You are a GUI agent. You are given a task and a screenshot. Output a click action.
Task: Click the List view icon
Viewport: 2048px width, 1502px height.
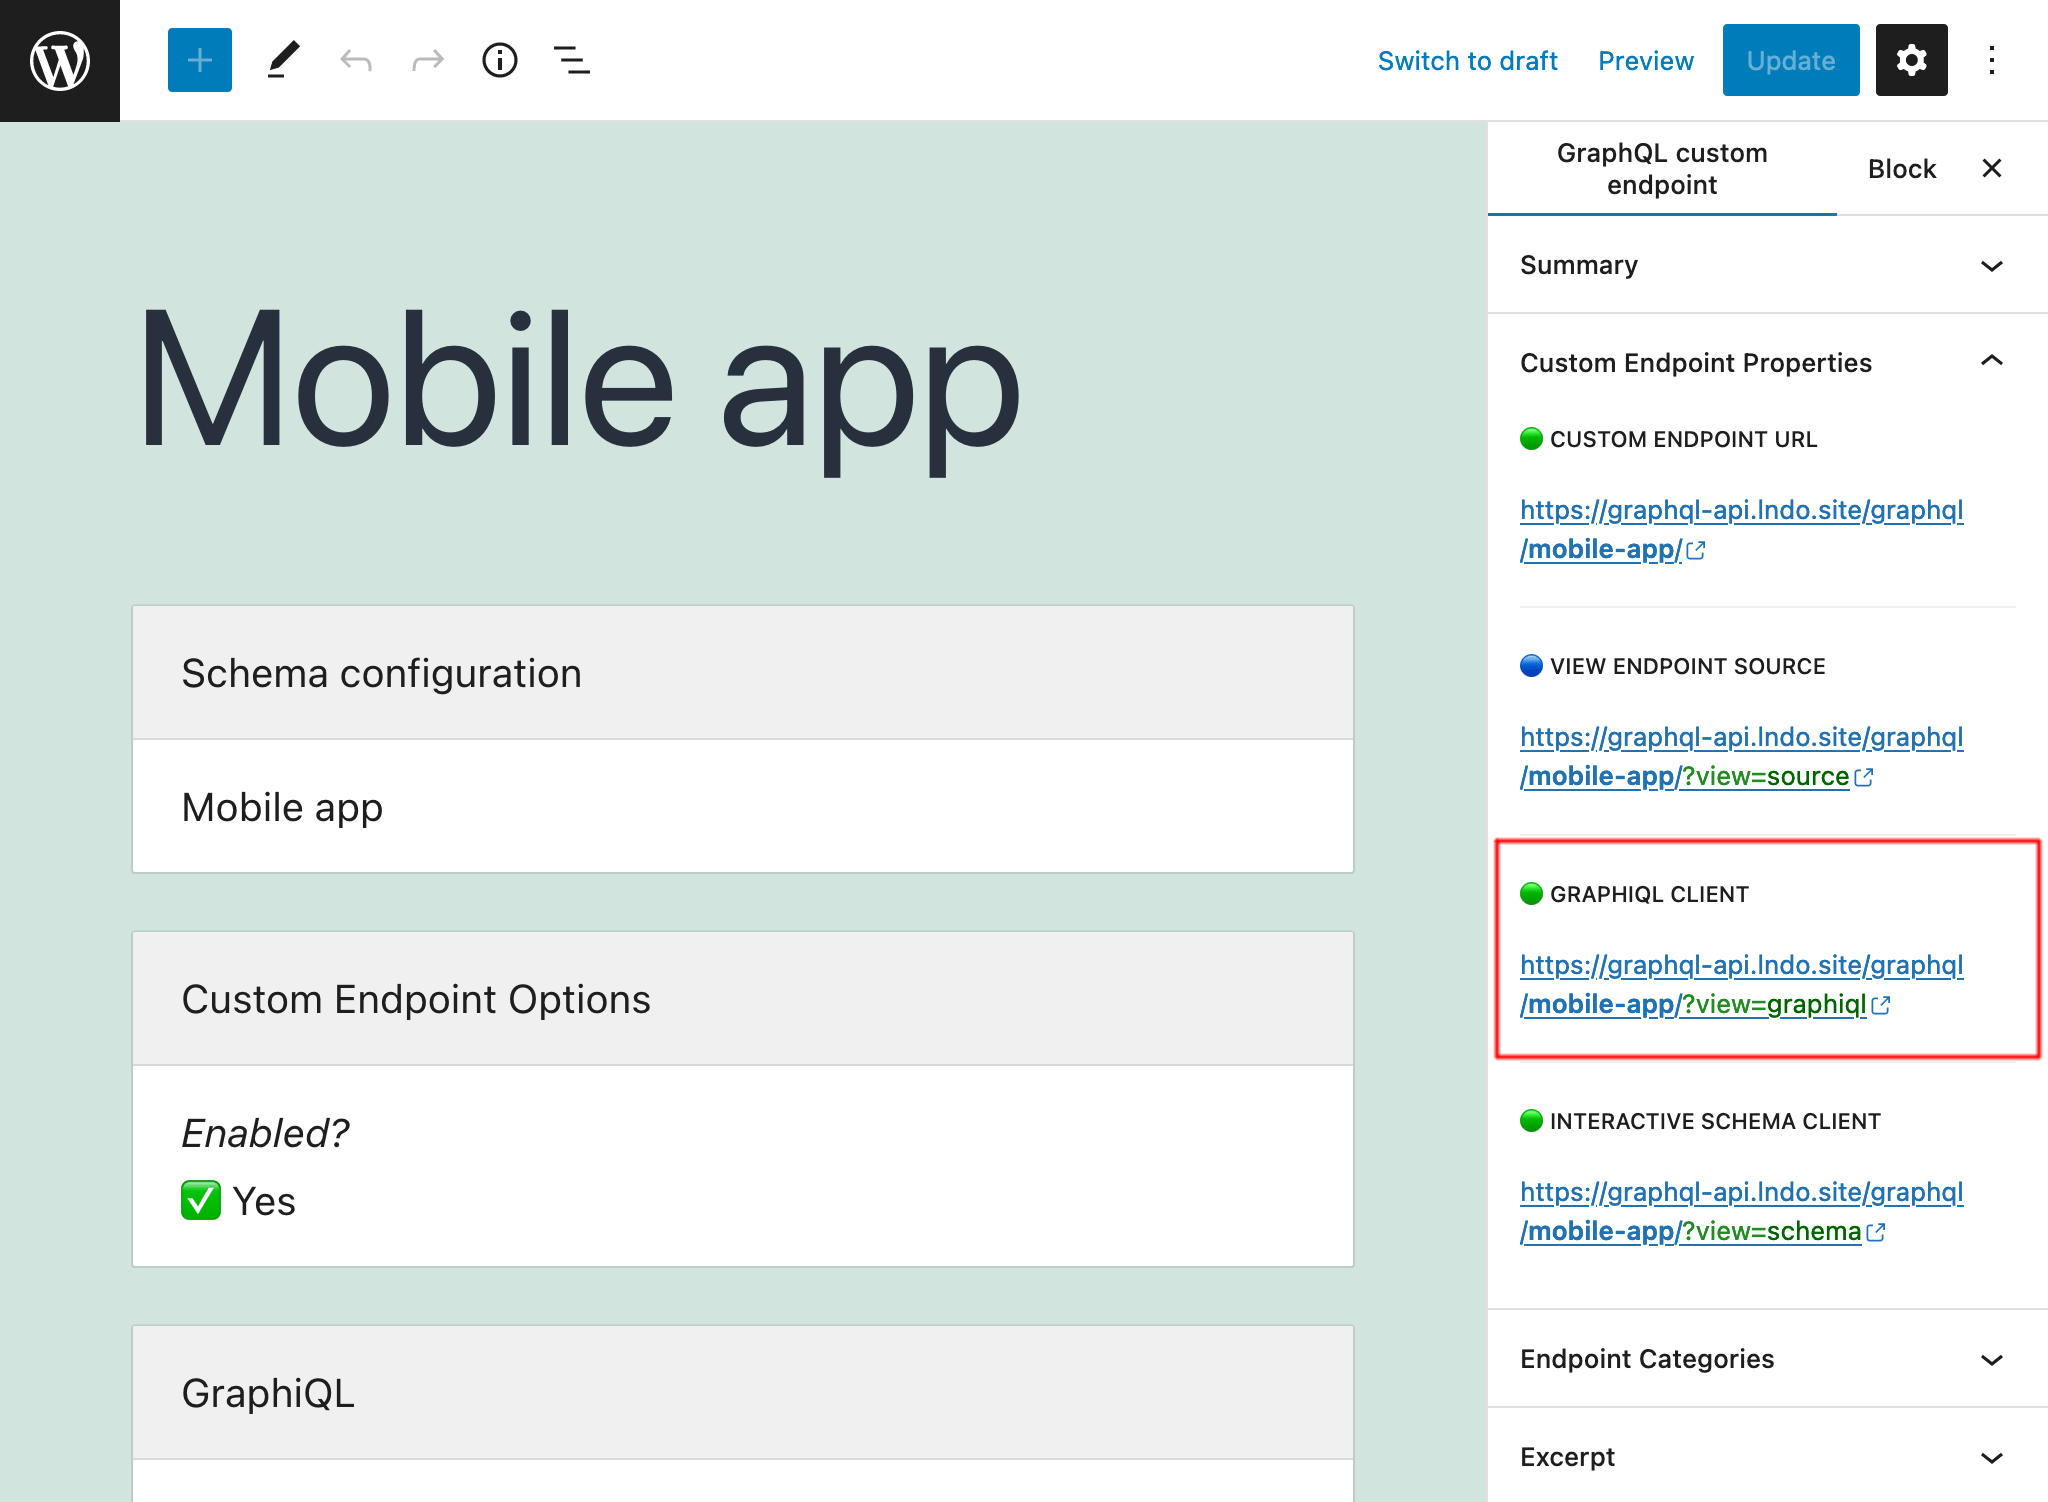coord(571,60)
